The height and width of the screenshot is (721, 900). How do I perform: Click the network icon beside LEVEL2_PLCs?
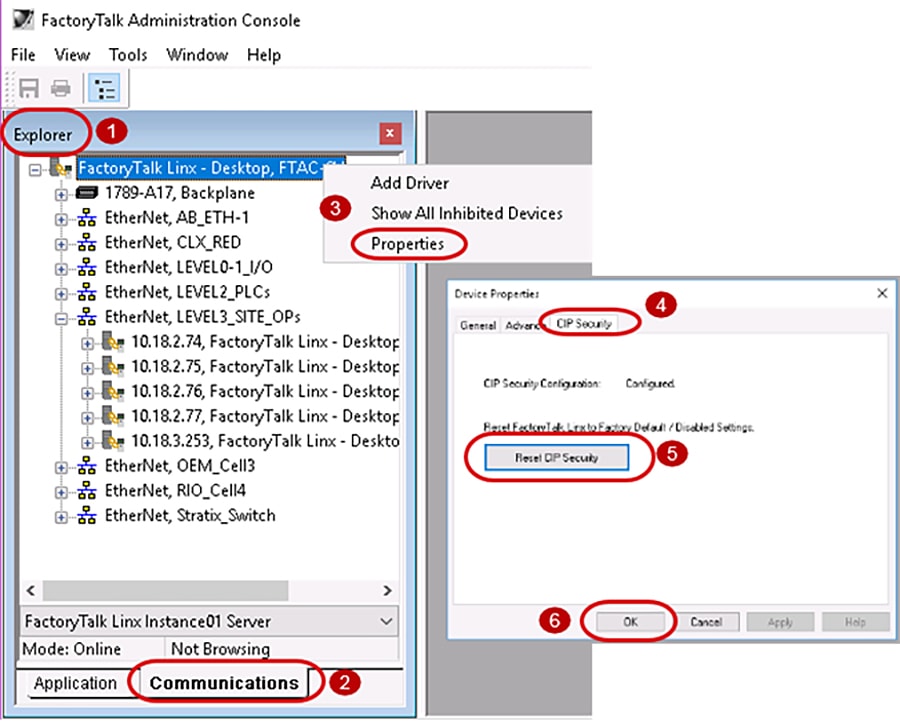click(x=87, y=292)
